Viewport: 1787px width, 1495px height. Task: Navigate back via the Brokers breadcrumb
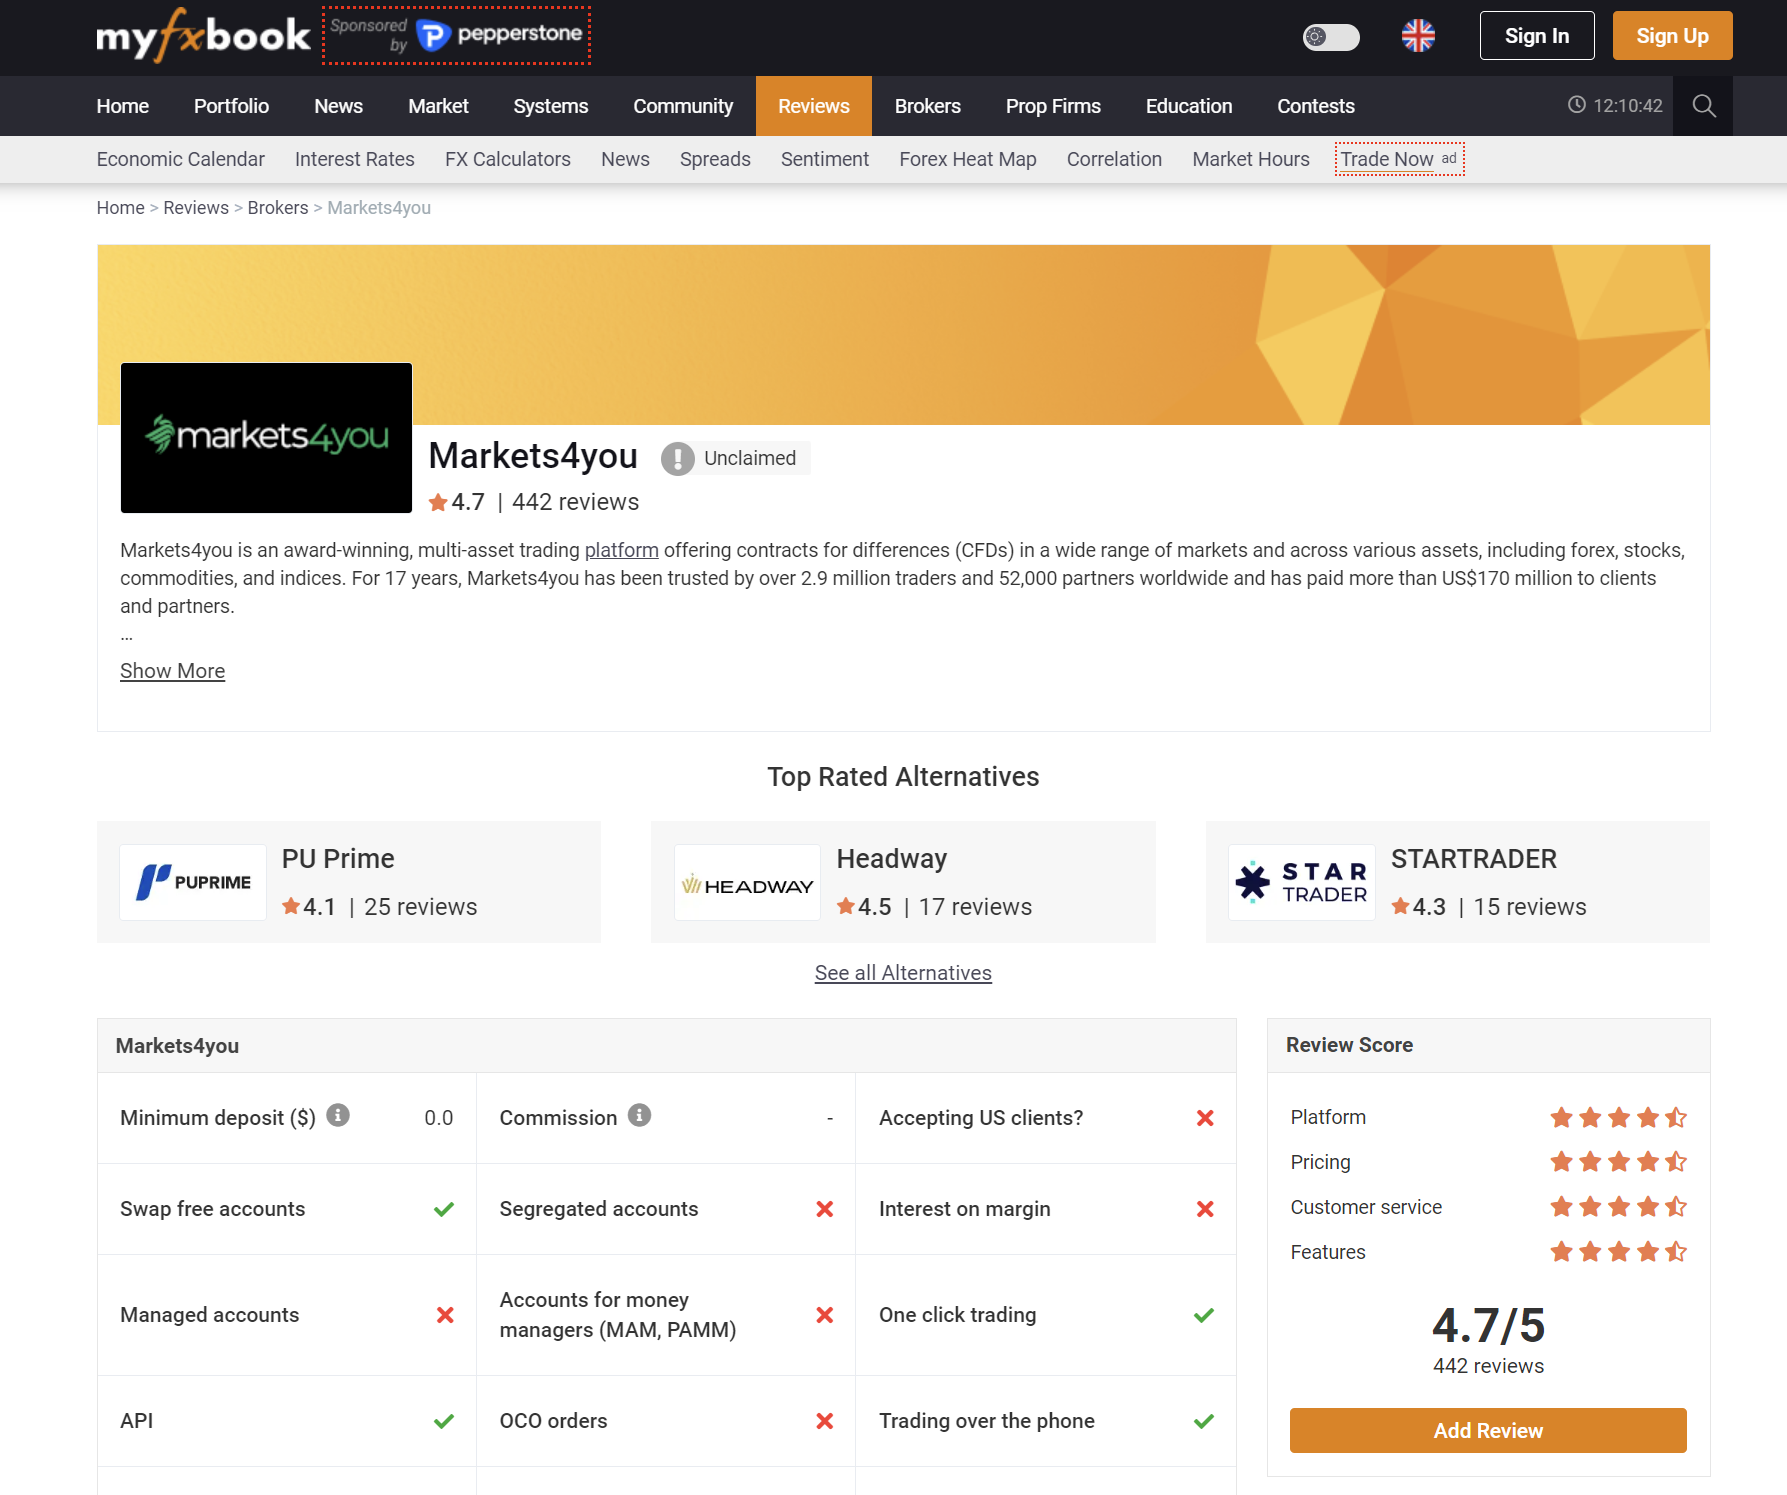point(277,207)
